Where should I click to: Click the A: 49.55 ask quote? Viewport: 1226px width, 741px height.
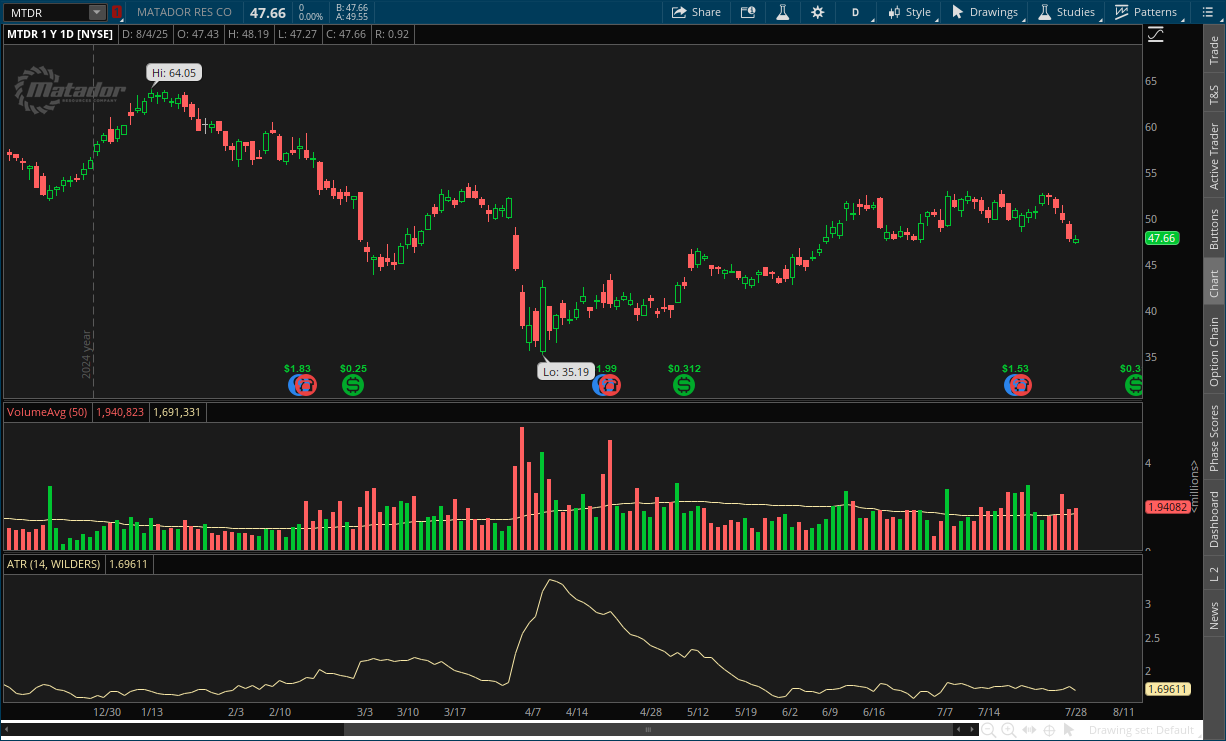352,17
